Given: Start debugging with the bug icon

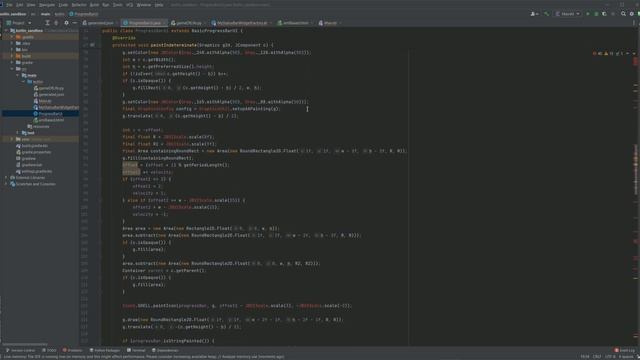Looking at the screenshot, I should 596,14.
